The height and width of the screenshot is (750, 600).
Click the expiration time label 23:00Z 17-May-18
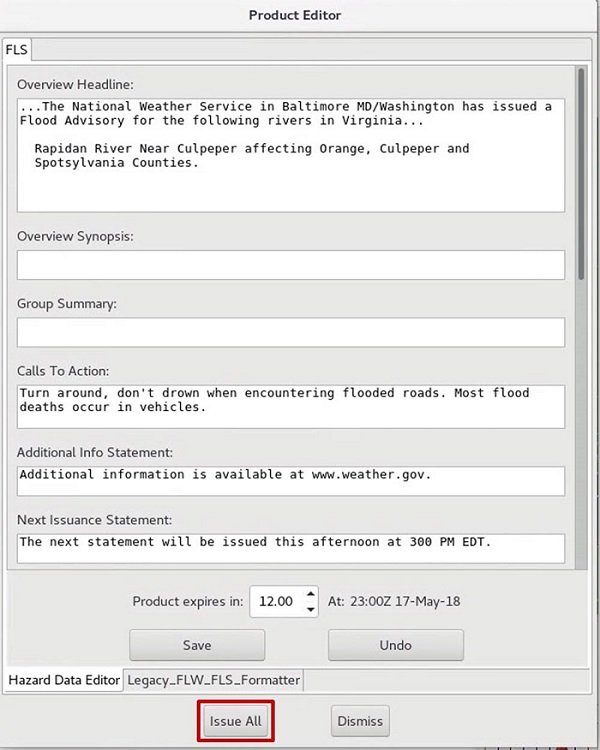(x=405, y=601)
